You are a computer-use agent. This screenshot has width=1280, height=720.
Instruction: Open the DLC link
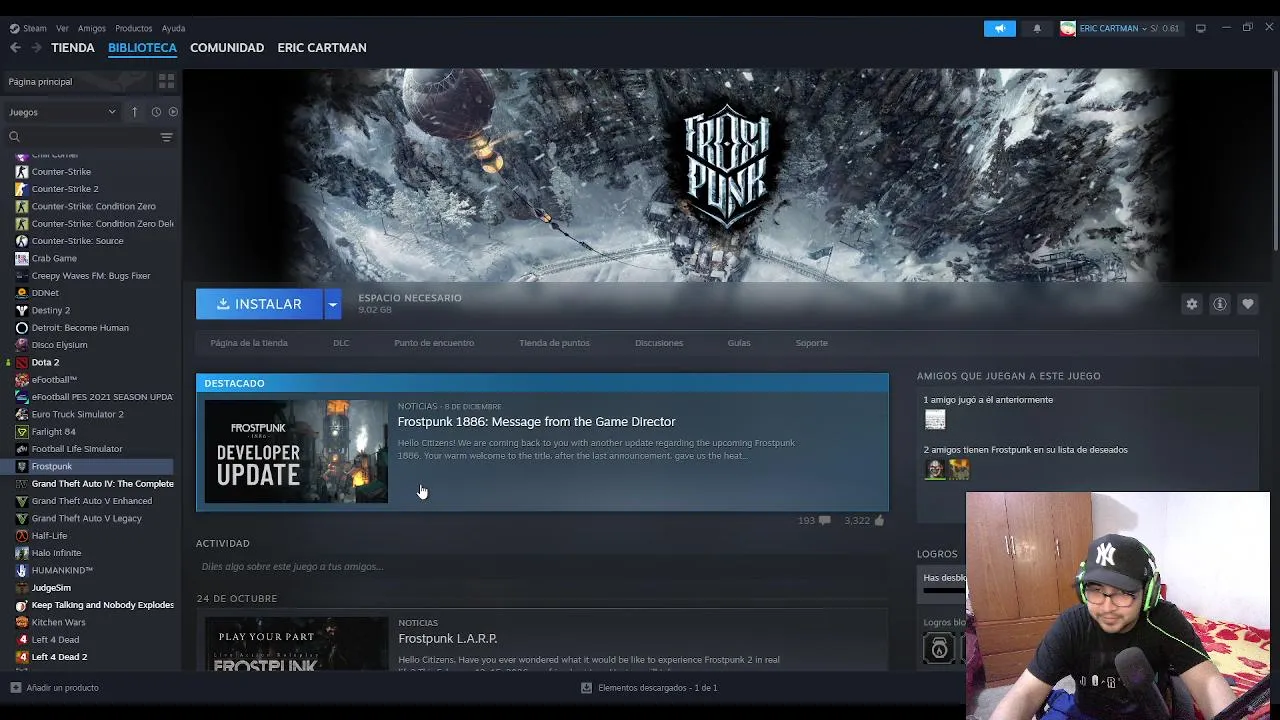coord(341,343)
